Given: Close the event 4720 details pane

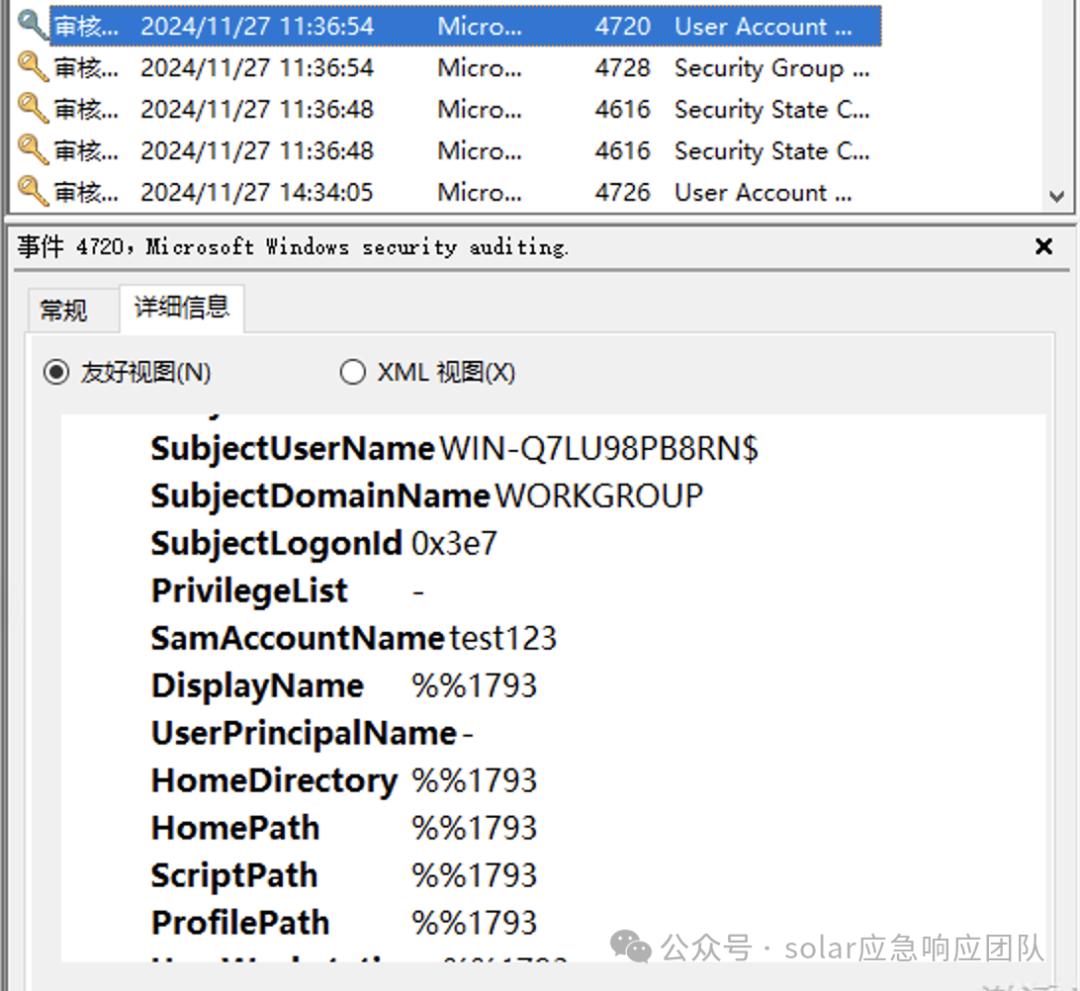Looking at the screenshot, I should [1044, 246].
